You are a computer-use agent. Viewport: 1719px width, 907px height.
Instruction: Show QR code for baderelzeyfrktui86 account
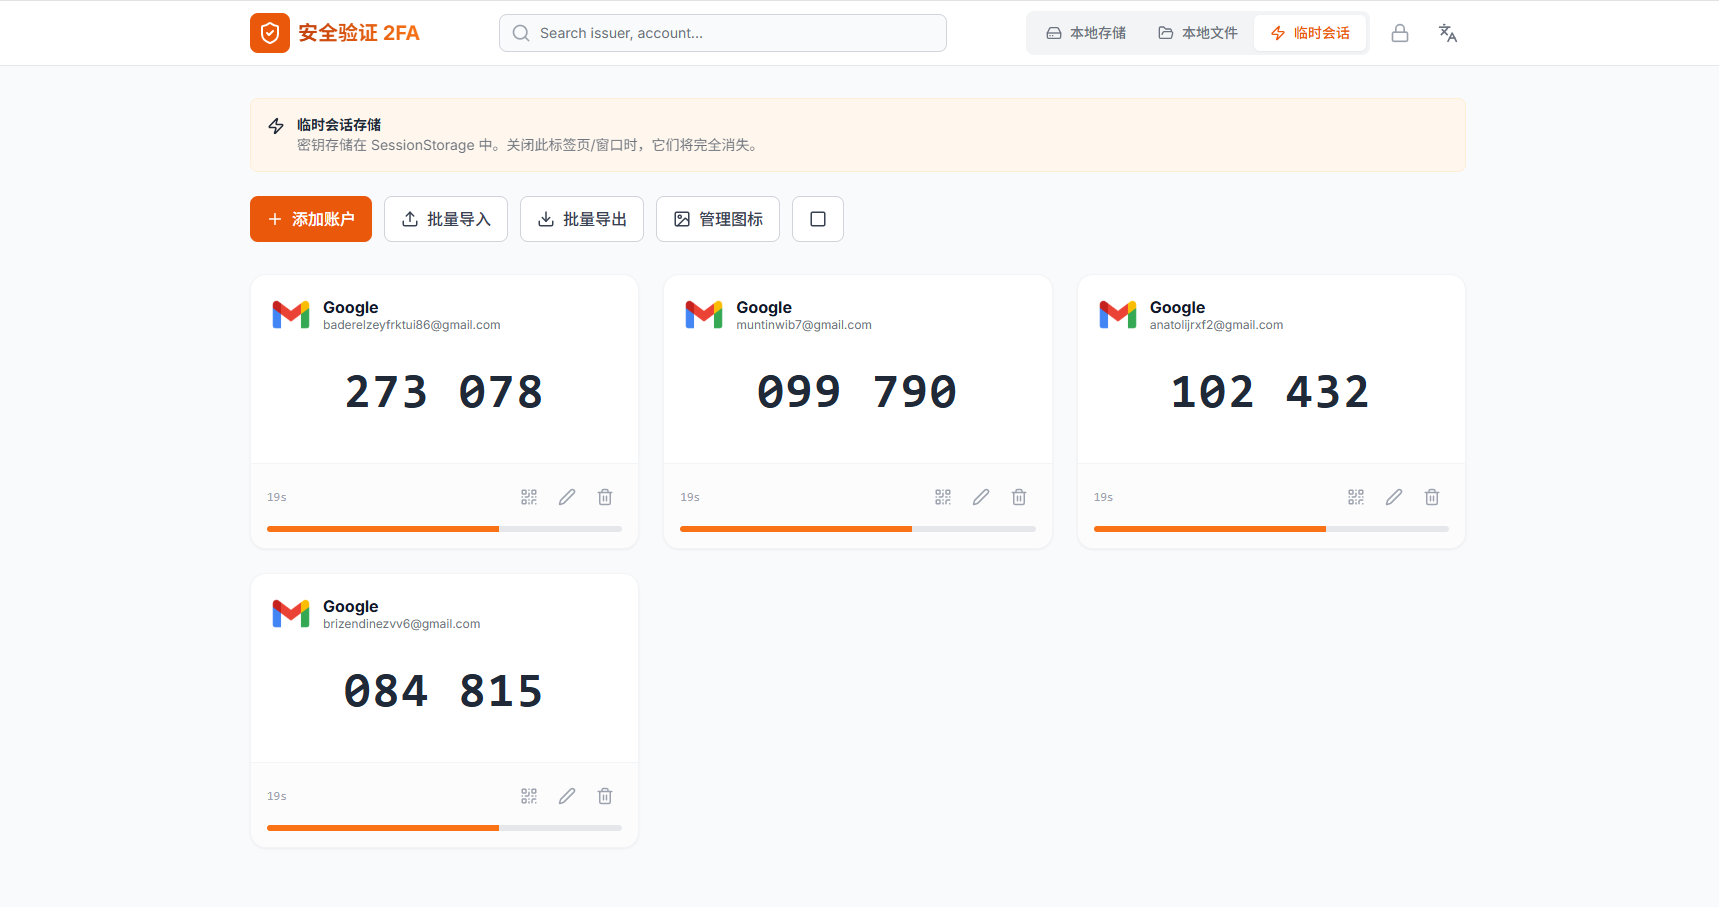click(528, 496)
